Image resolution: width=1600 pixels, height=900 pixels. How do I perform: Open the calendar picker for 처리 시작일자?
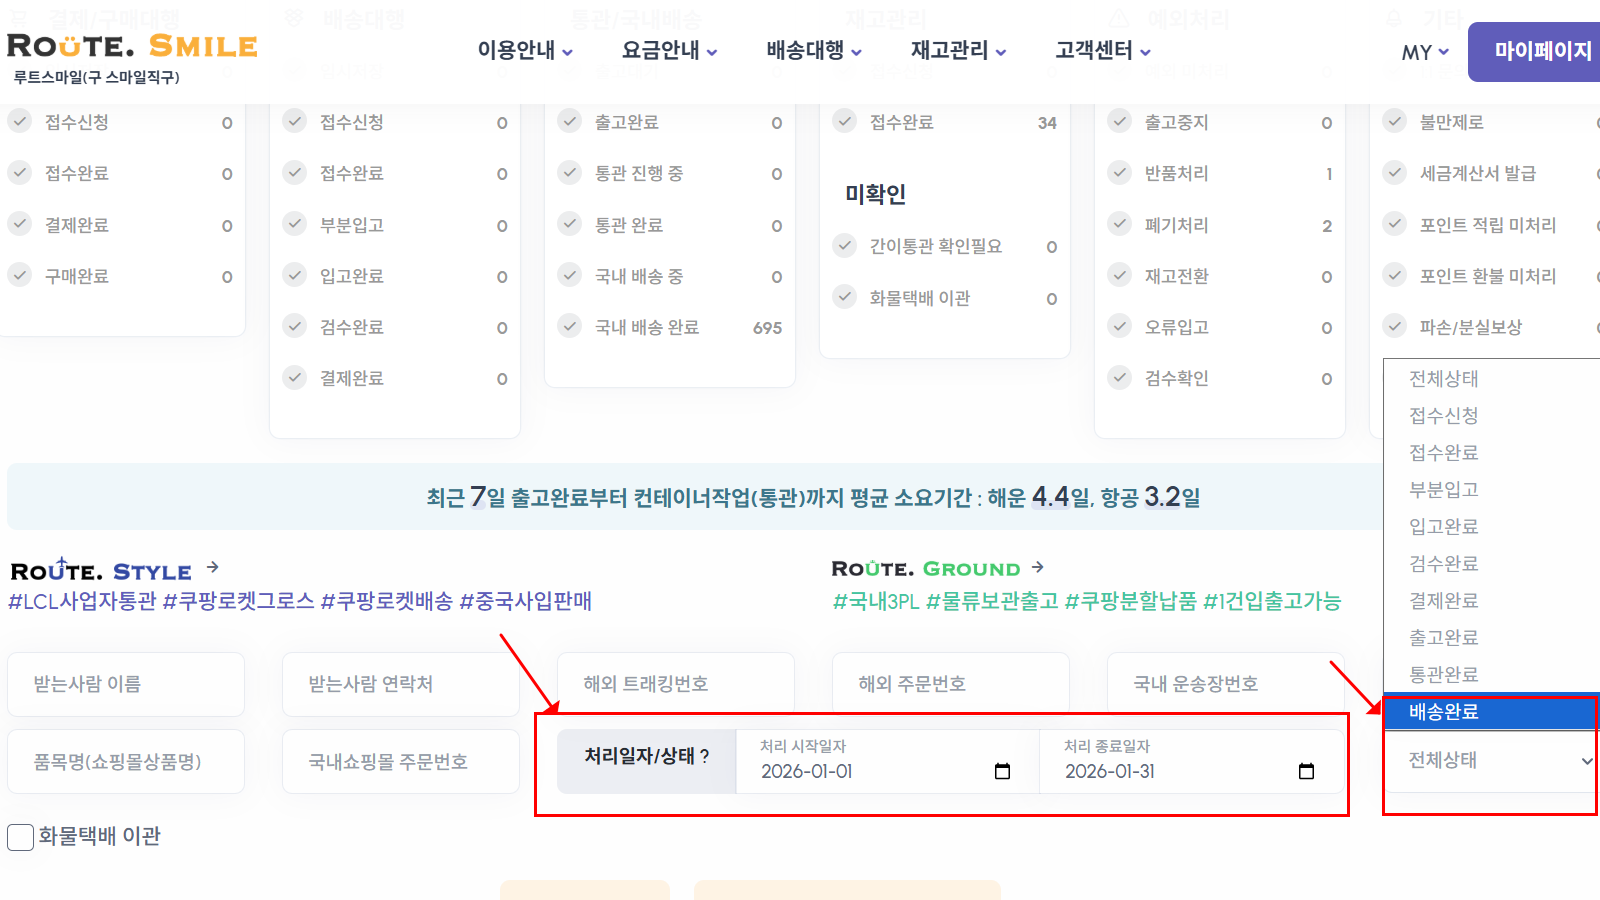(1001, 771)
